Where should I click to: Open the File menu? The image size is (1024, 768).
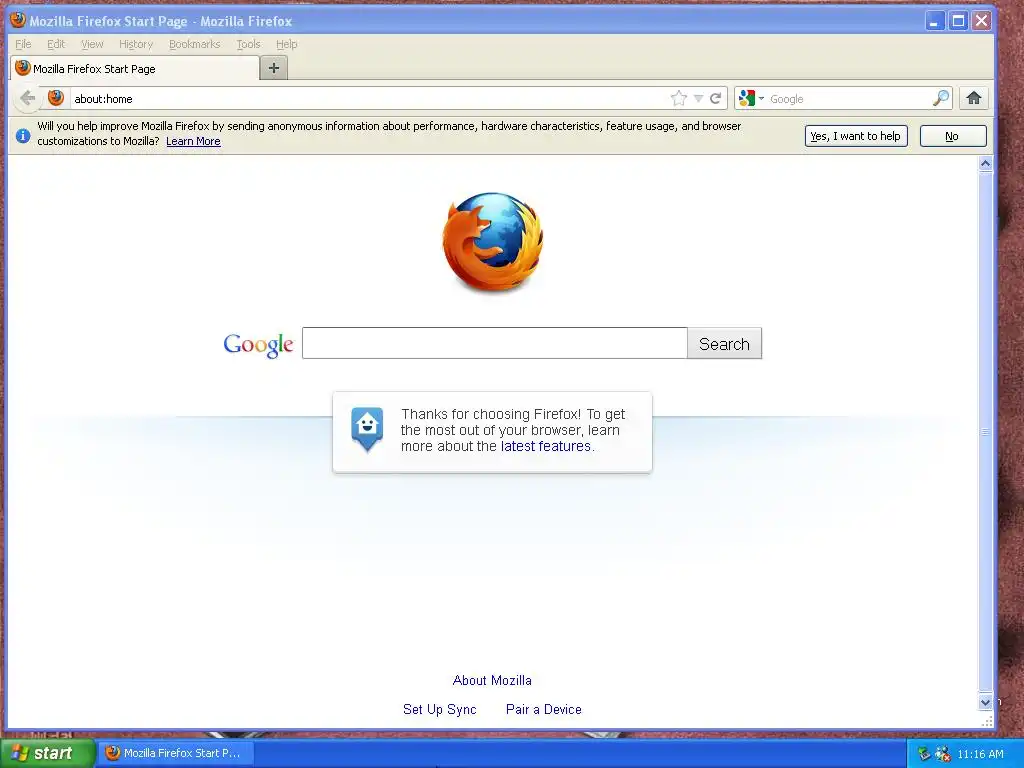coord(23,44)
